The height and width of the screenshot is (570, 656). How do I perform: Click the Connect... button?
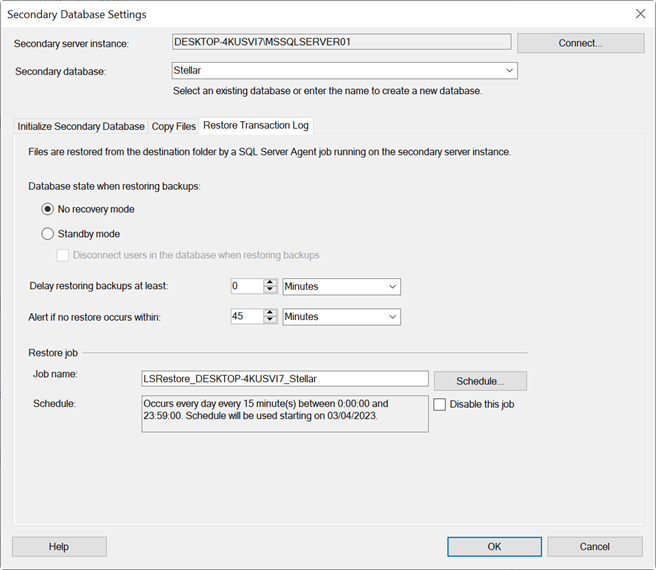point(580,43)
